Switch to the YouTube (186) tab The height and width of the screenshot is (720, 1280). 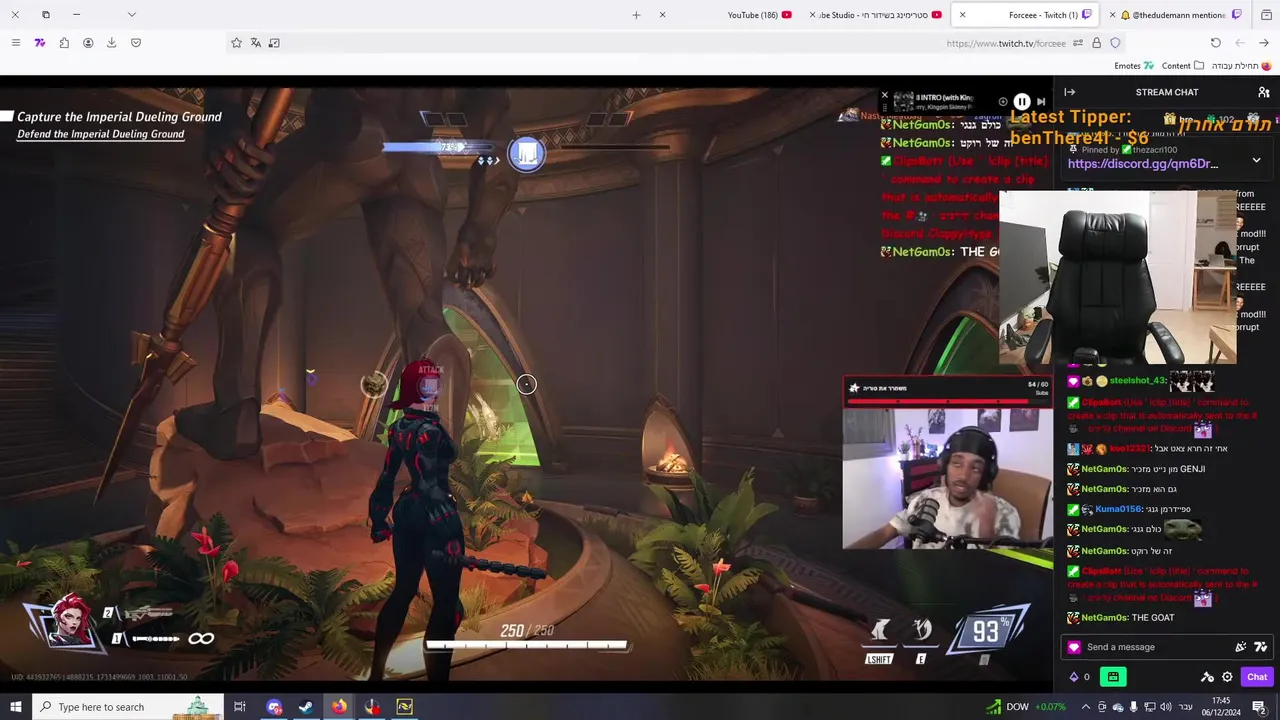pyautogui.click(x=728, y=15)
